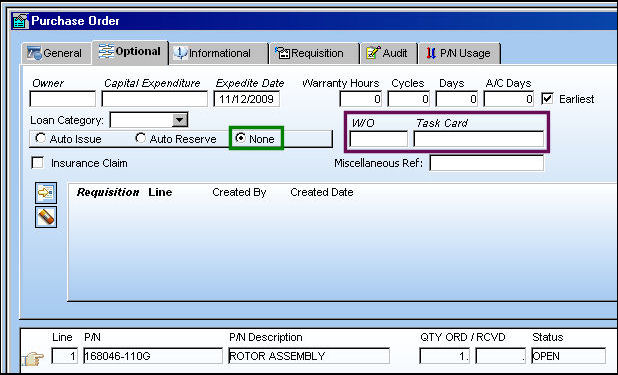Viewport: 618px width, 375px height.
Task: Click the W/O input field
Action: [379, 139]
